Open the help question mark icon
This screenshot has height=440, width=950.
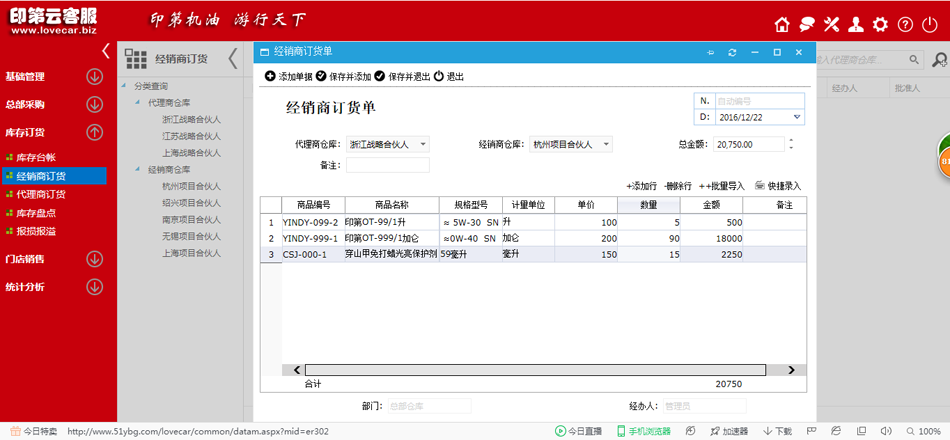click(905, 25)
